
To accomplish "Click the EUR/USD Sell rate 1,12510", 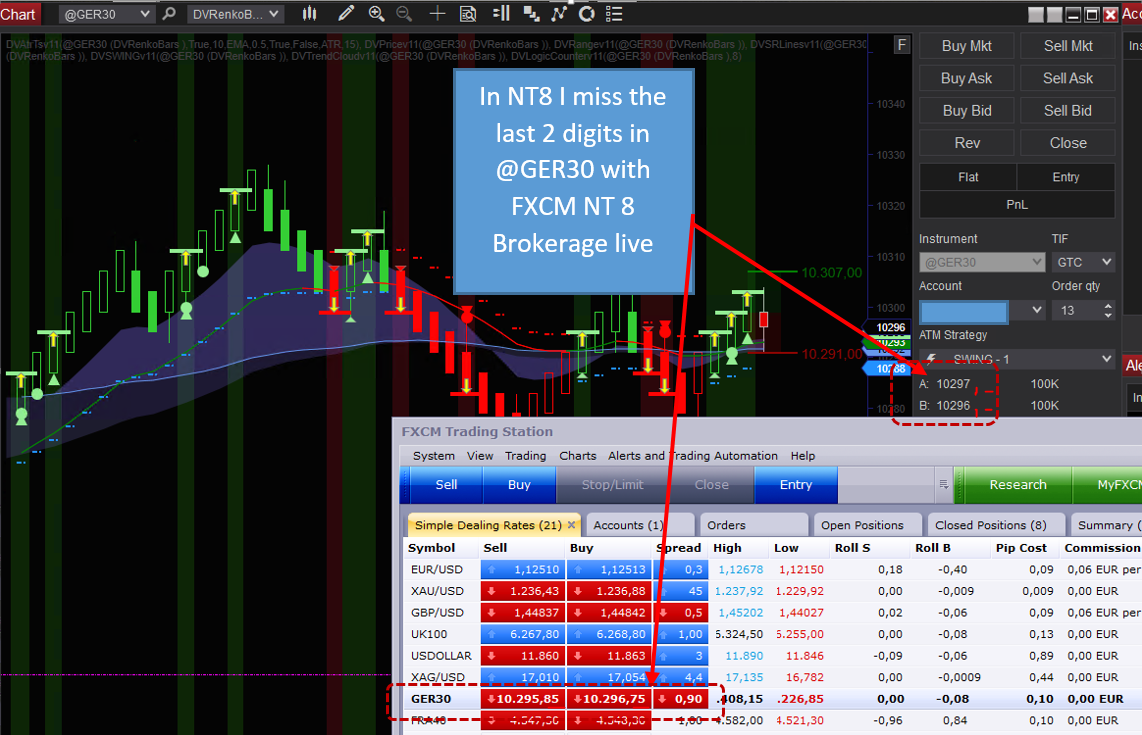I will click(522, 570).
